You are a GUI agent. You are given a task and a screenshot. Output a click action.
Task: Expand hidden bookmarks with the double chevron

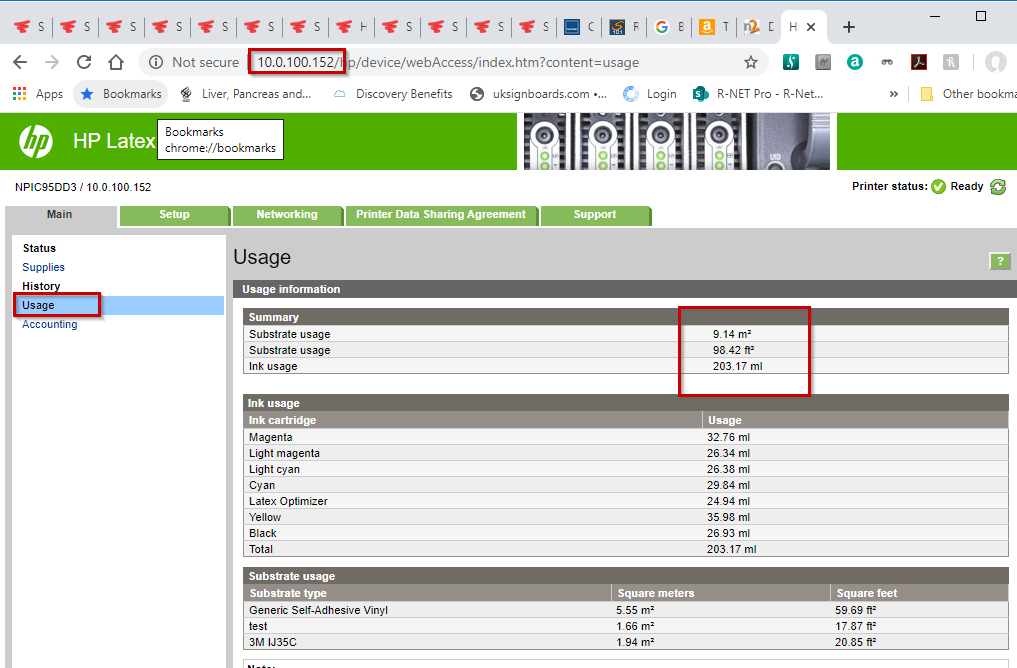click(x=894, y=94)
